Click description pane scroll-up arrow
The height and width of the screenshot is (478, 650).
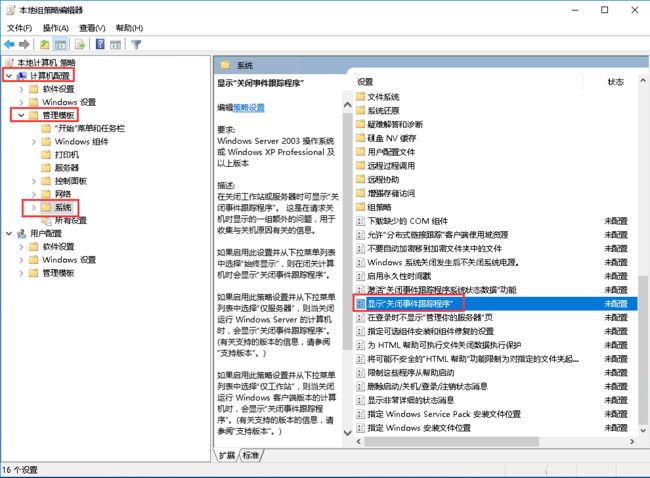pos(347,105)
